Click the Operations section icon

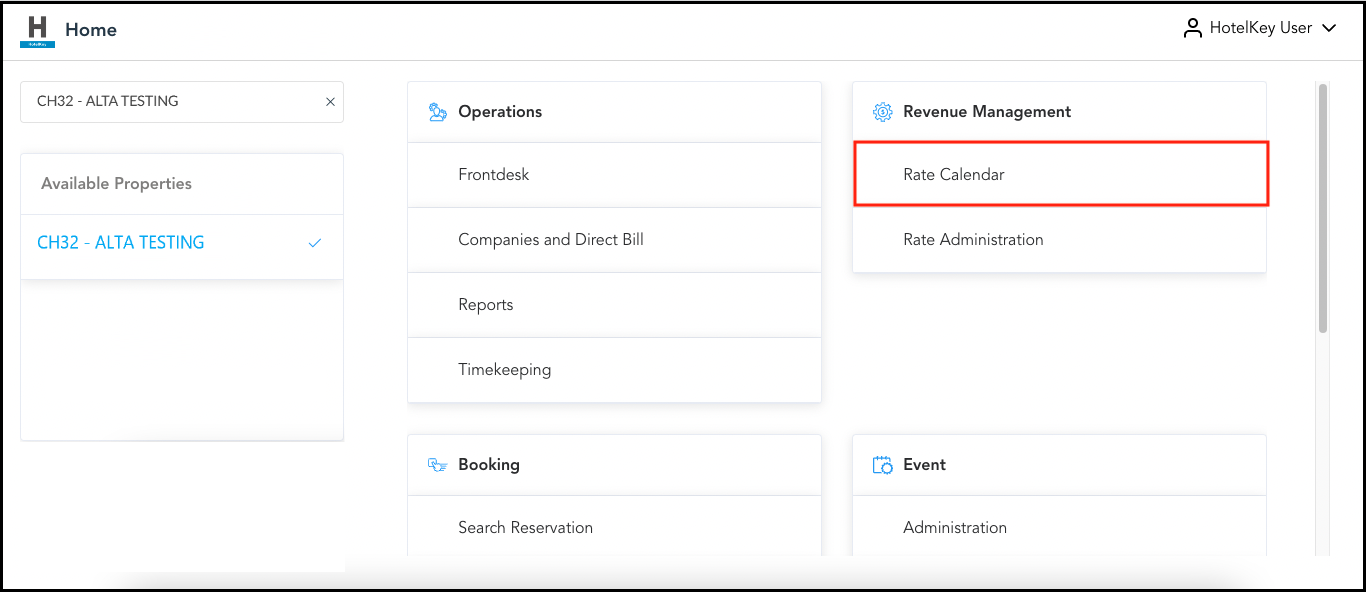pos(437,112)
